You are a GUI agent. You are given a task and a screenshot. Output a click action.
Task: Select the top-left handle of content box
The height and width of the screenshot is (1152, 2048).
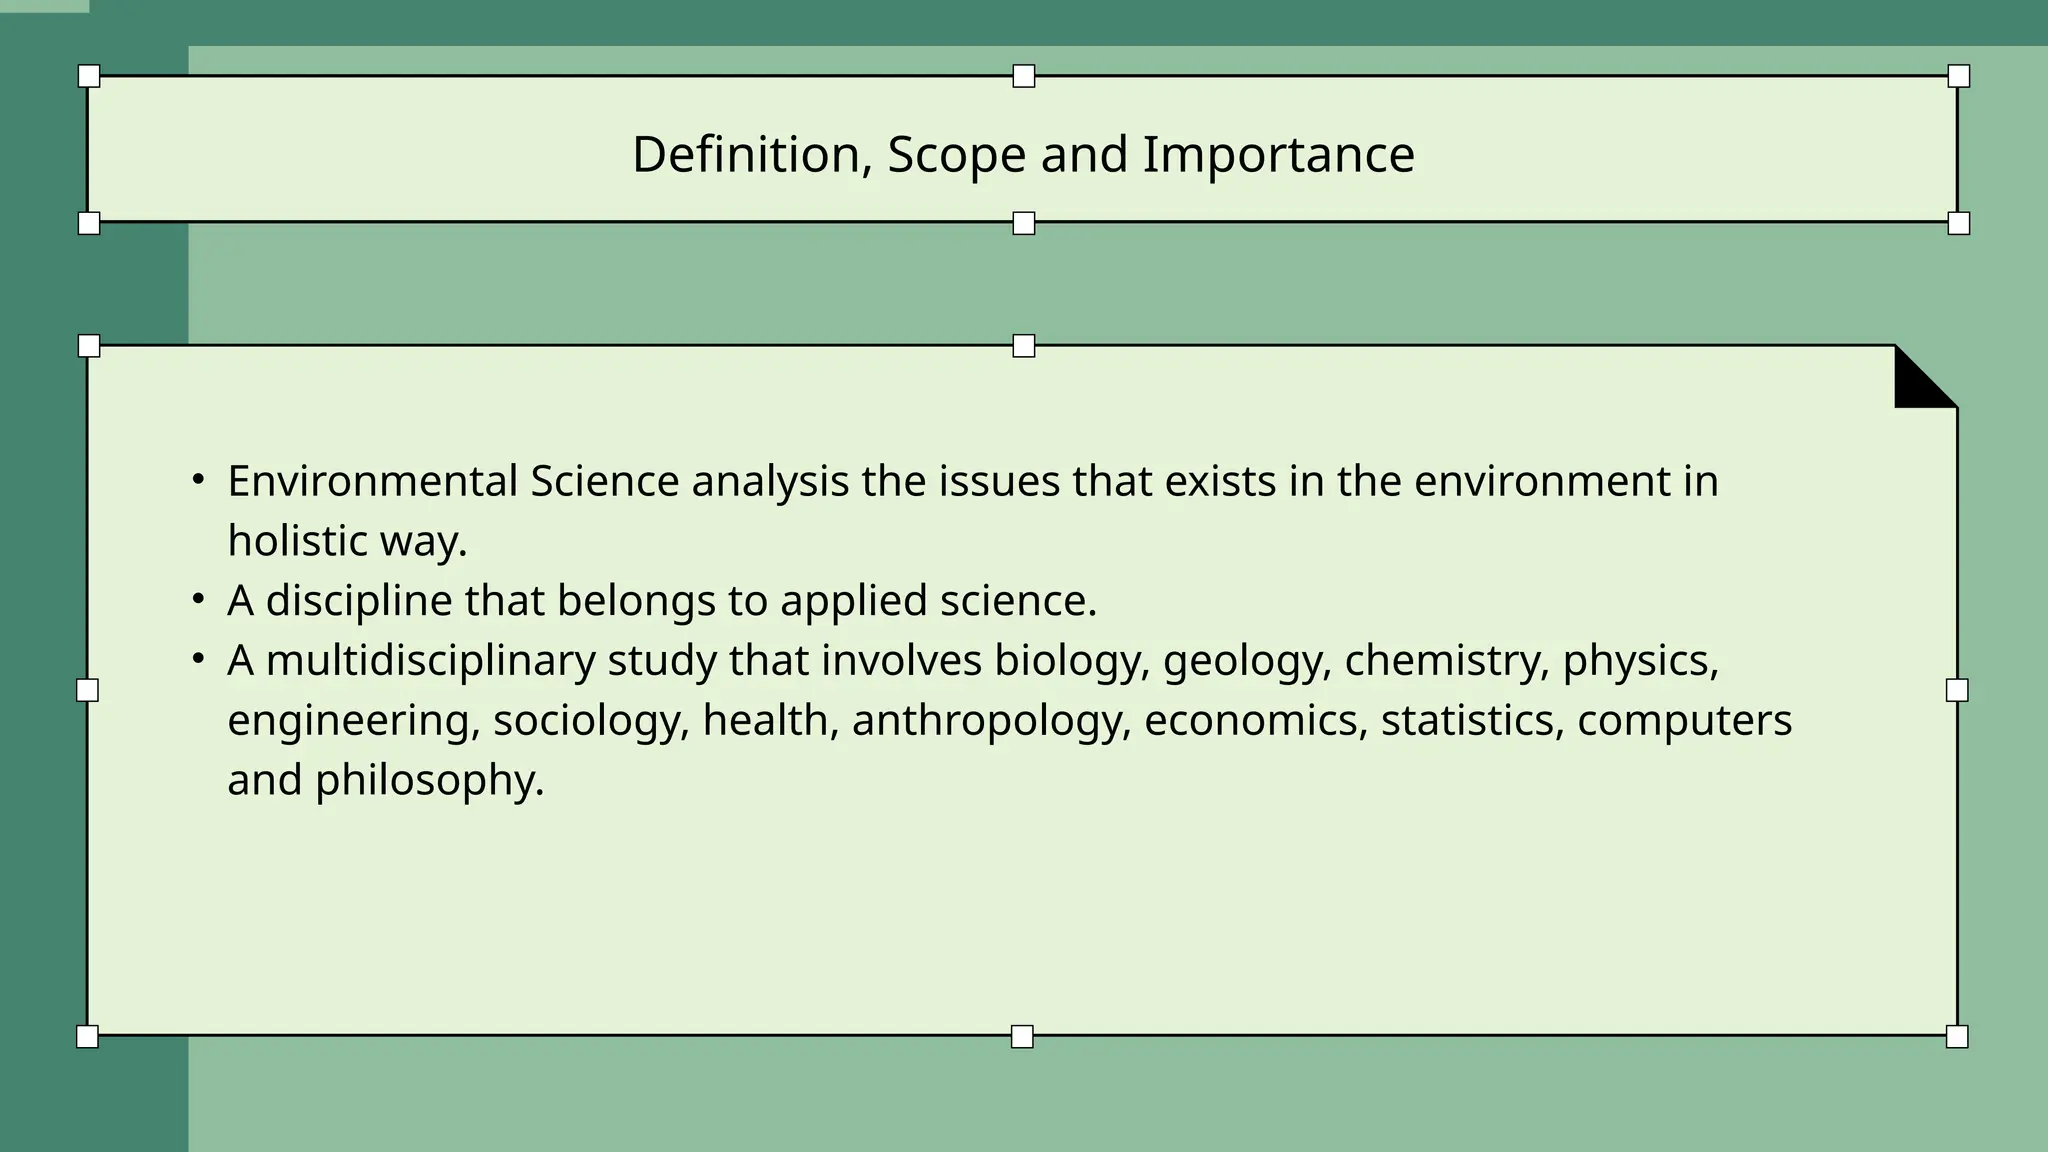click(89, 346)
